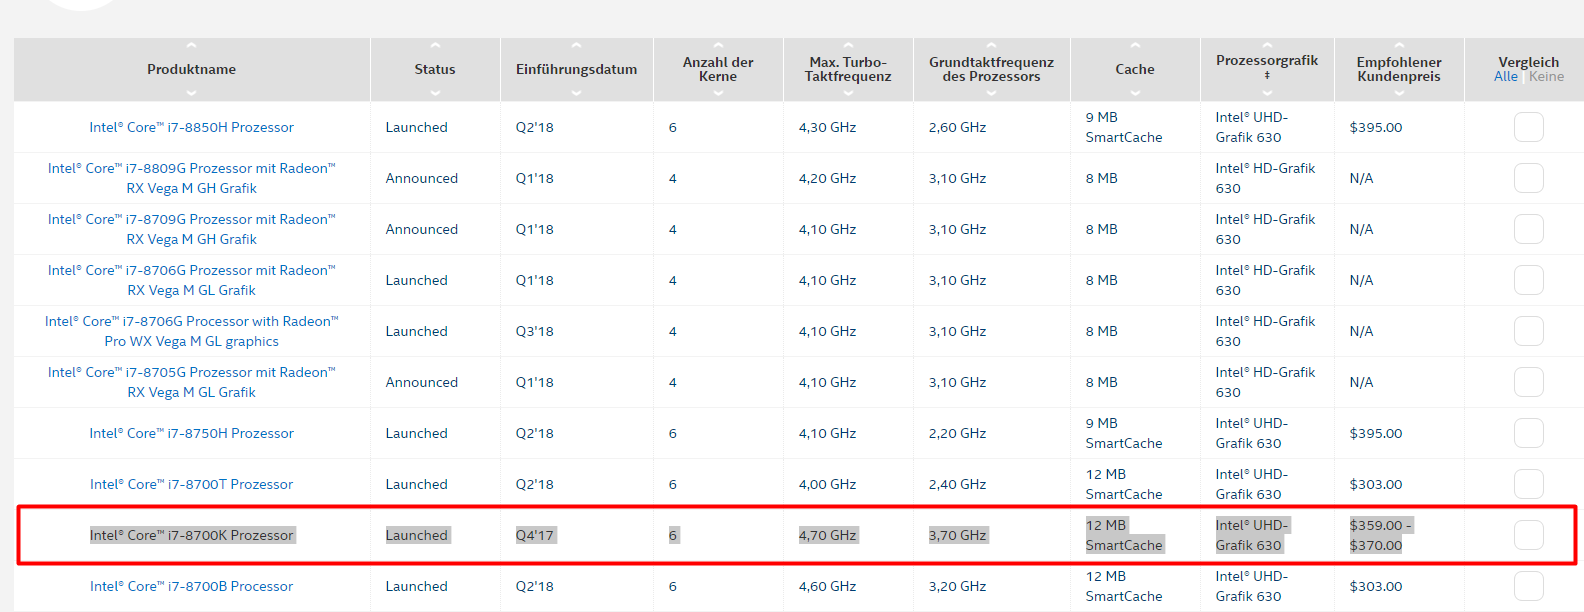Click '2,60 GHz' base frequency cell
The height and width of the screenshot is (612, 1584).
tap(957, 127)
